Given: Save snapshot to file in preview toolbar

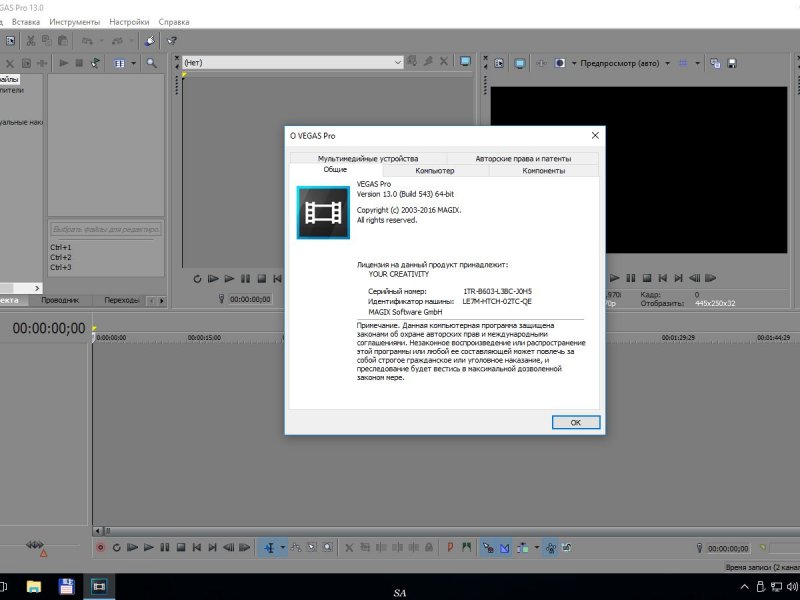Looking at the screenshot, I should 732,63.
